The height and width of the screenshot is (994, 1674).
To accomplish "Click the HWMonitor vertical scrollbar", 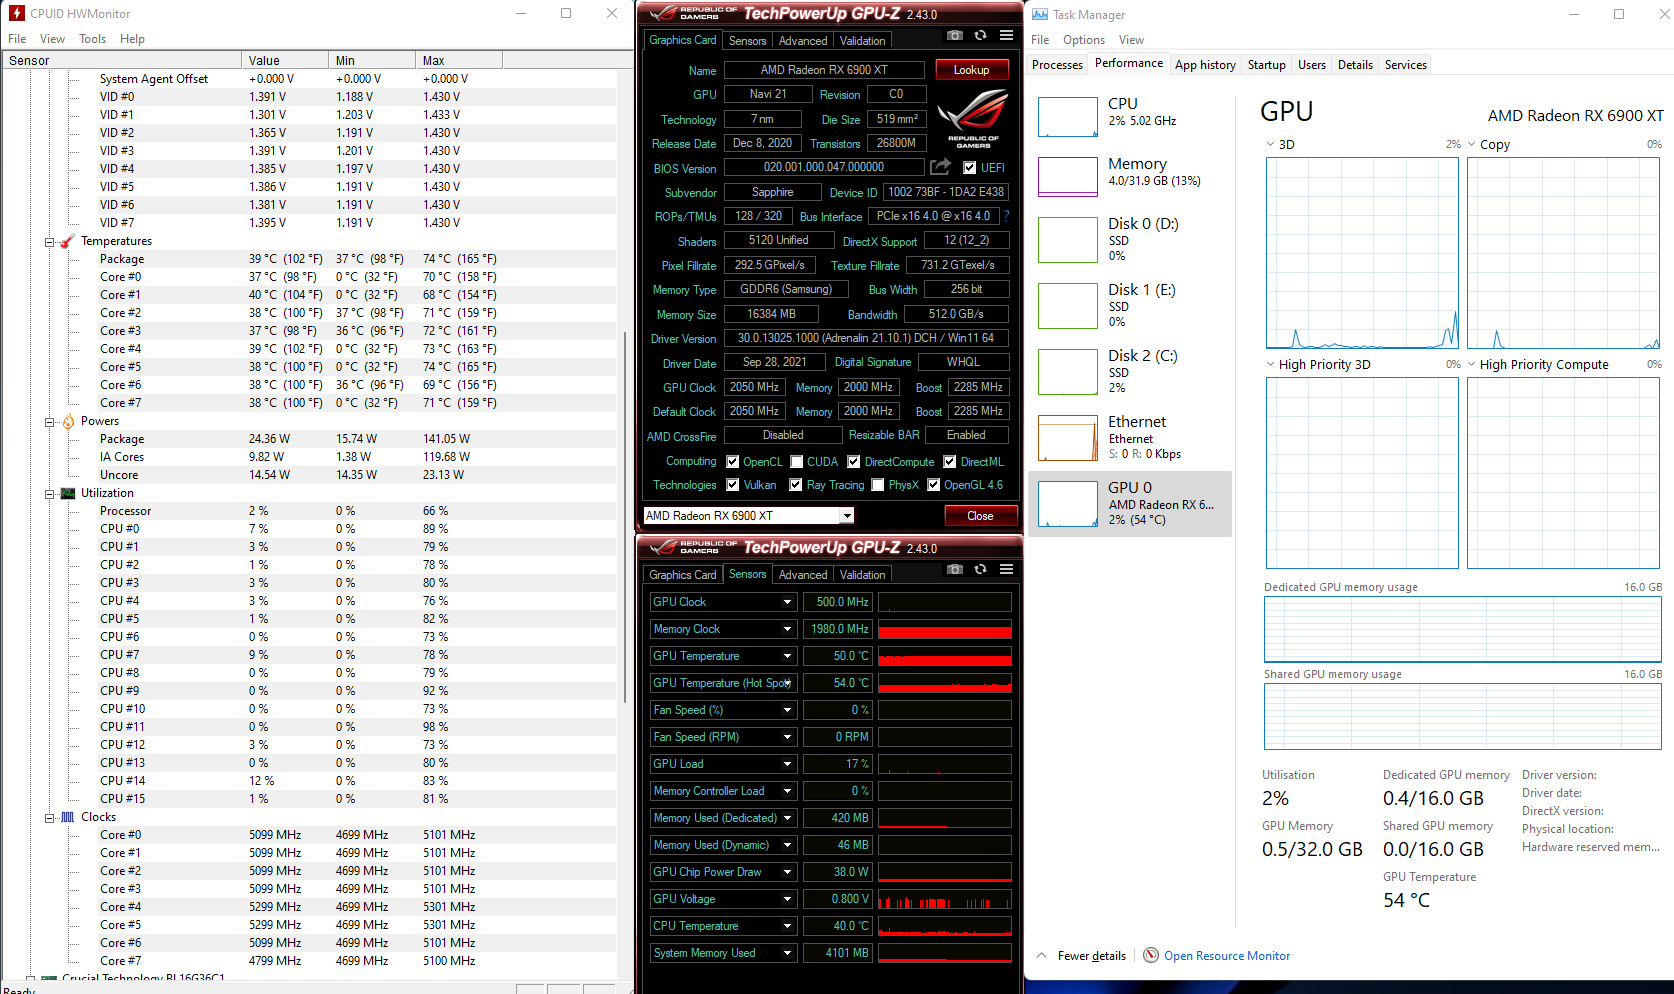I will point(627,518).
